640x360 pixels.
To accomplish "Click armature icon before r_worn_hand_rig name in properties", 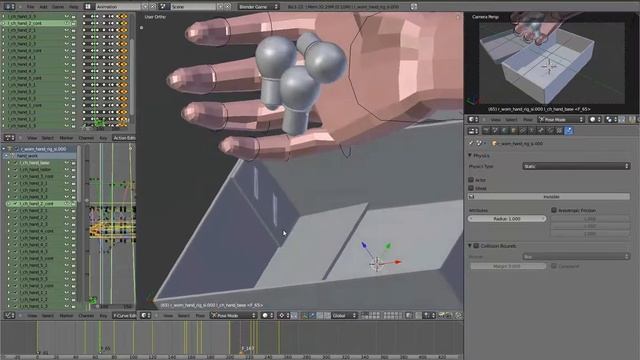I will click(x=494, y=144).
